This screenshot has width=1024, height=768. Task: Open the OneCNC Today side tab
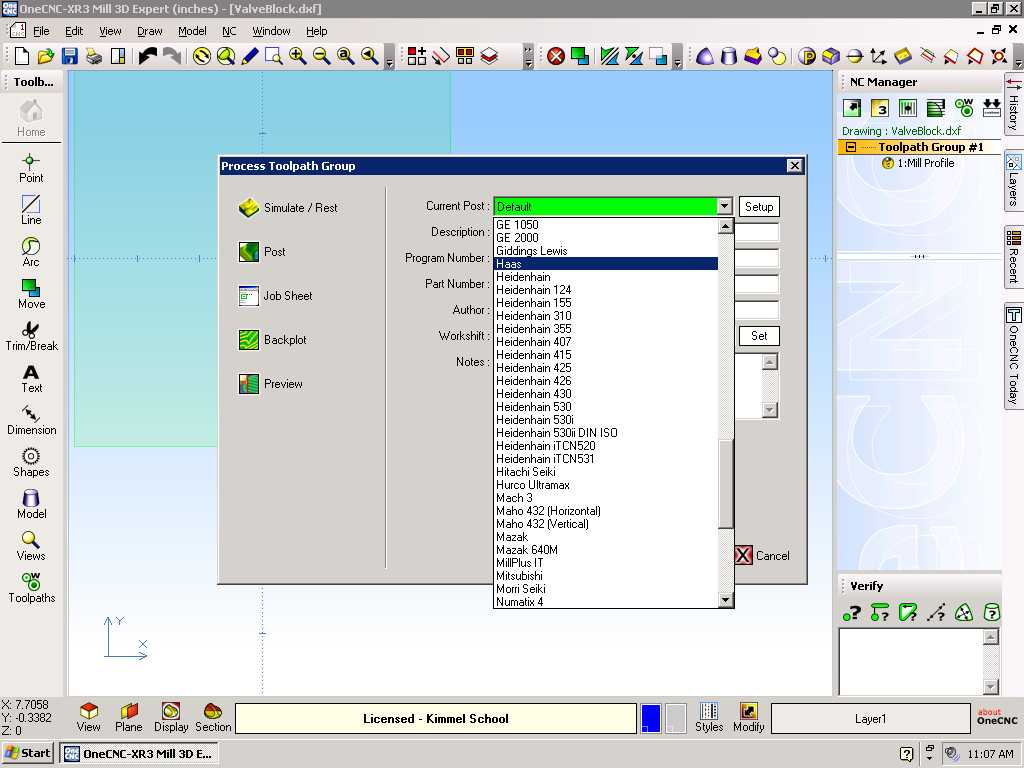(1013, 357)
